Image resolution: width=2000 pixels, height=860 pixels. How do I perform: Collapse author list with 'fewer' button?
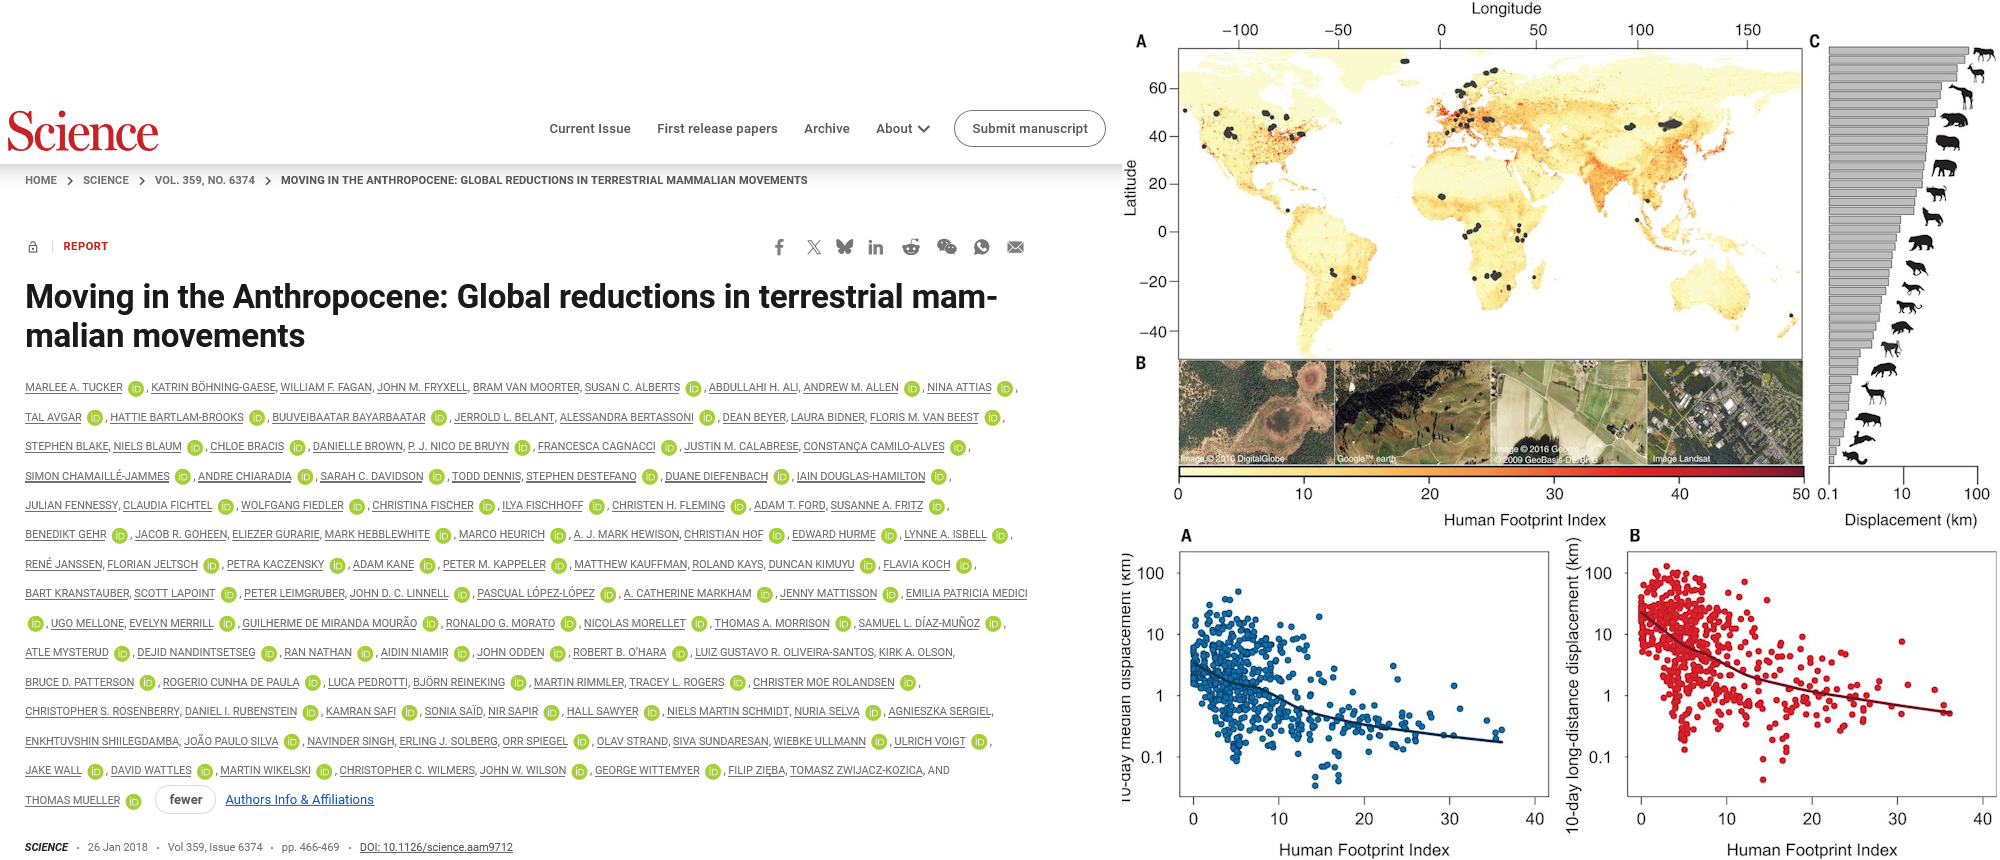click(x=186, y=800)
